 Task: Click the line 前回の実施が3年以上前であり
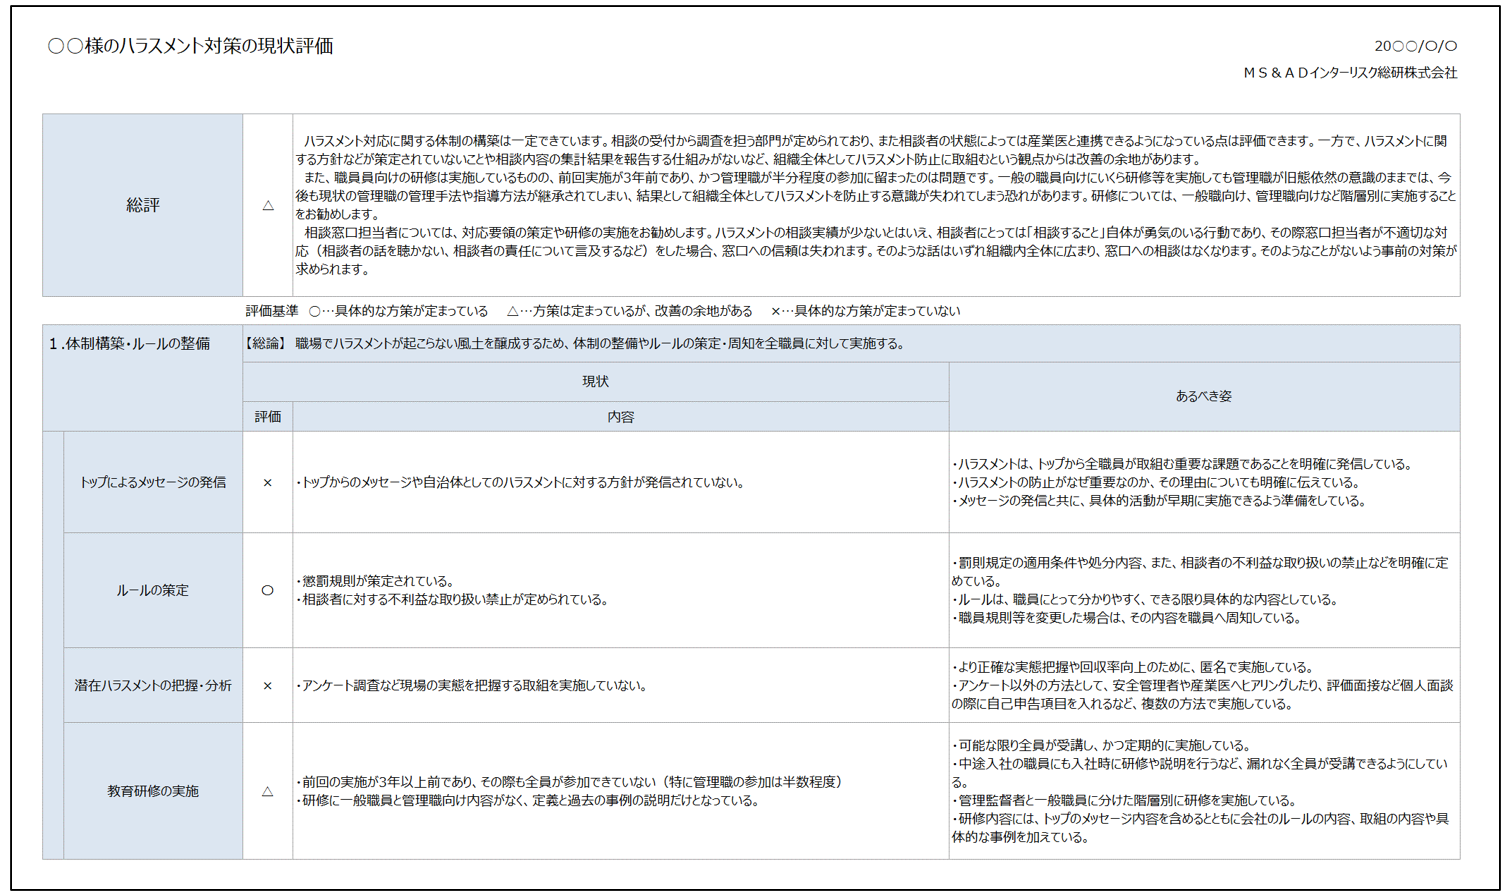(569, 782)
